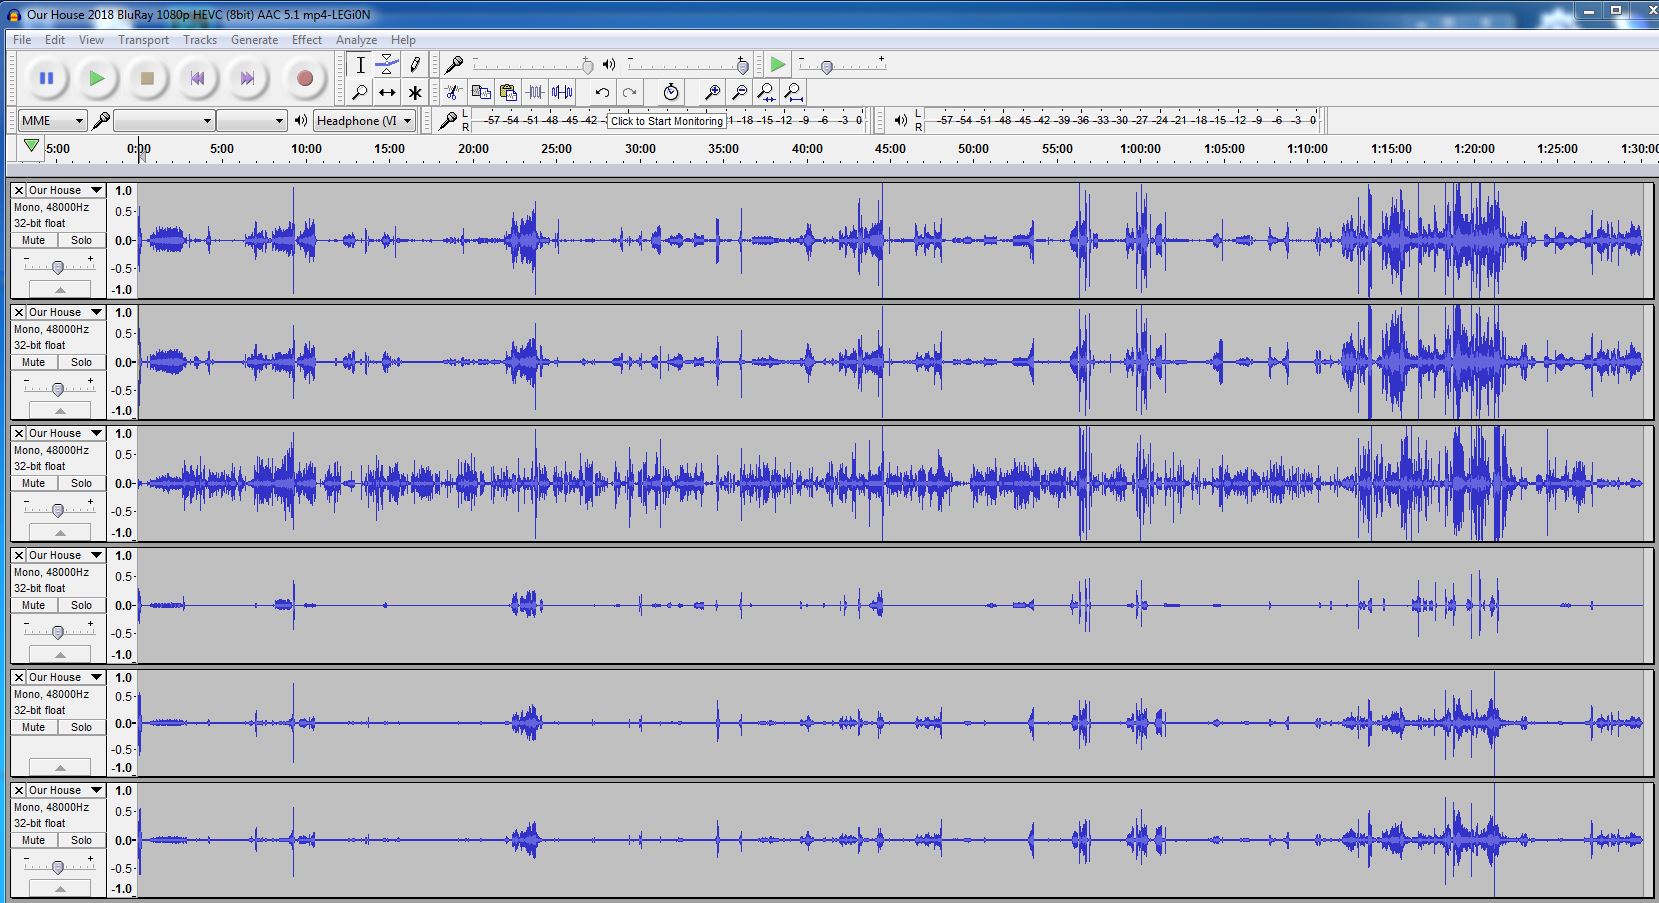Screen dimensions: 1659x903
Task: Collapse the sixth Our House track
Action: (60, 888)
